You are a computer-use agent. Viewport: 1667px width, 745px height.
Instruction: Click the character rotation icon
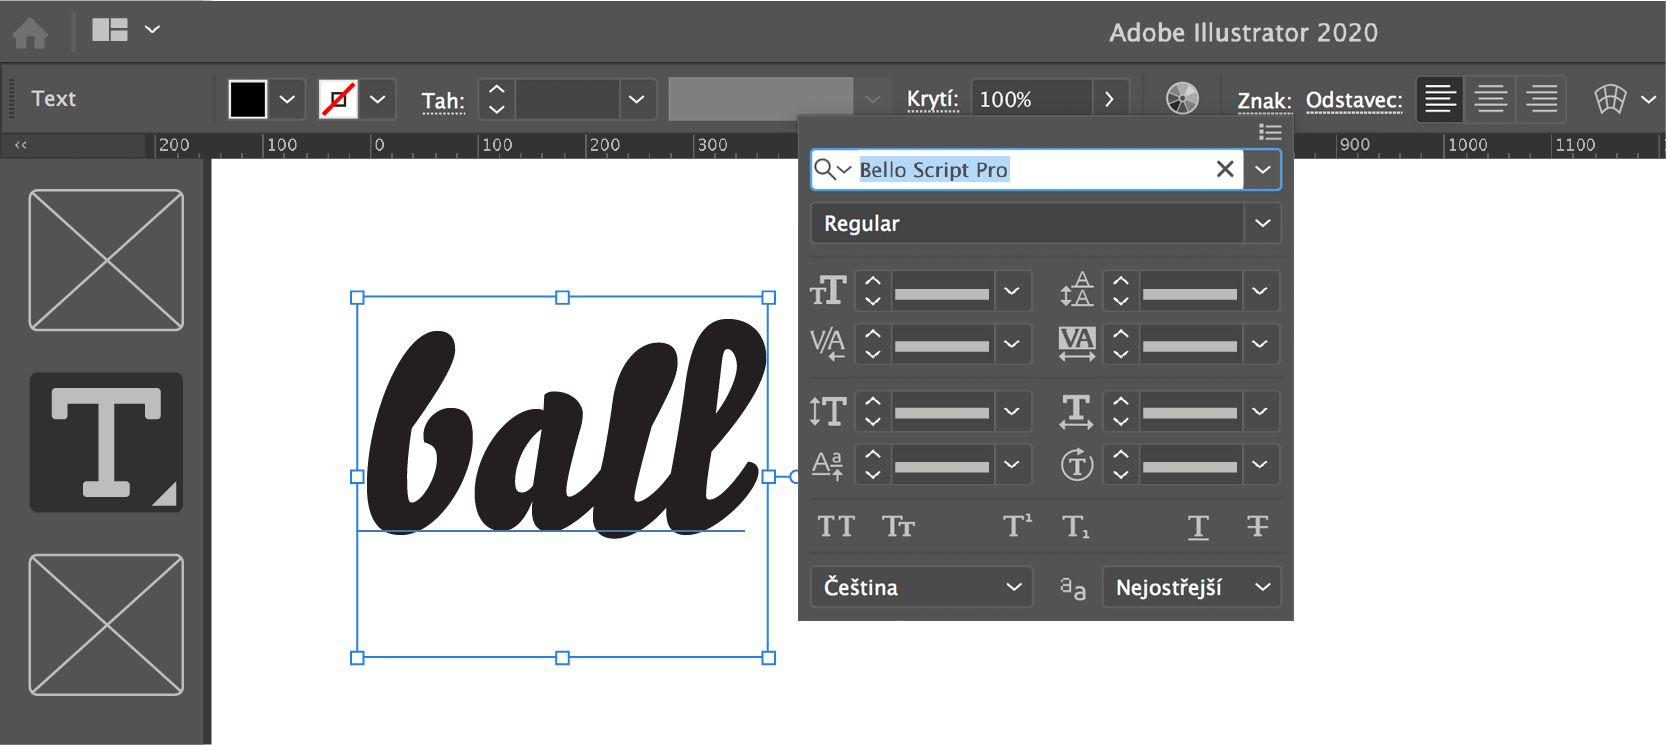click(x=1077, y=465)
